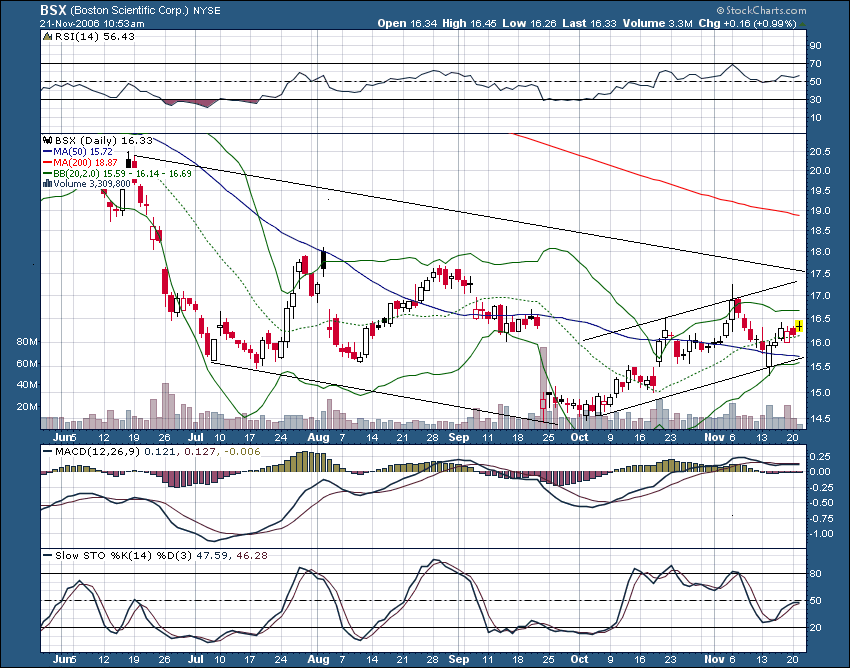Click the 80M volume axis label

click(27, 342)
